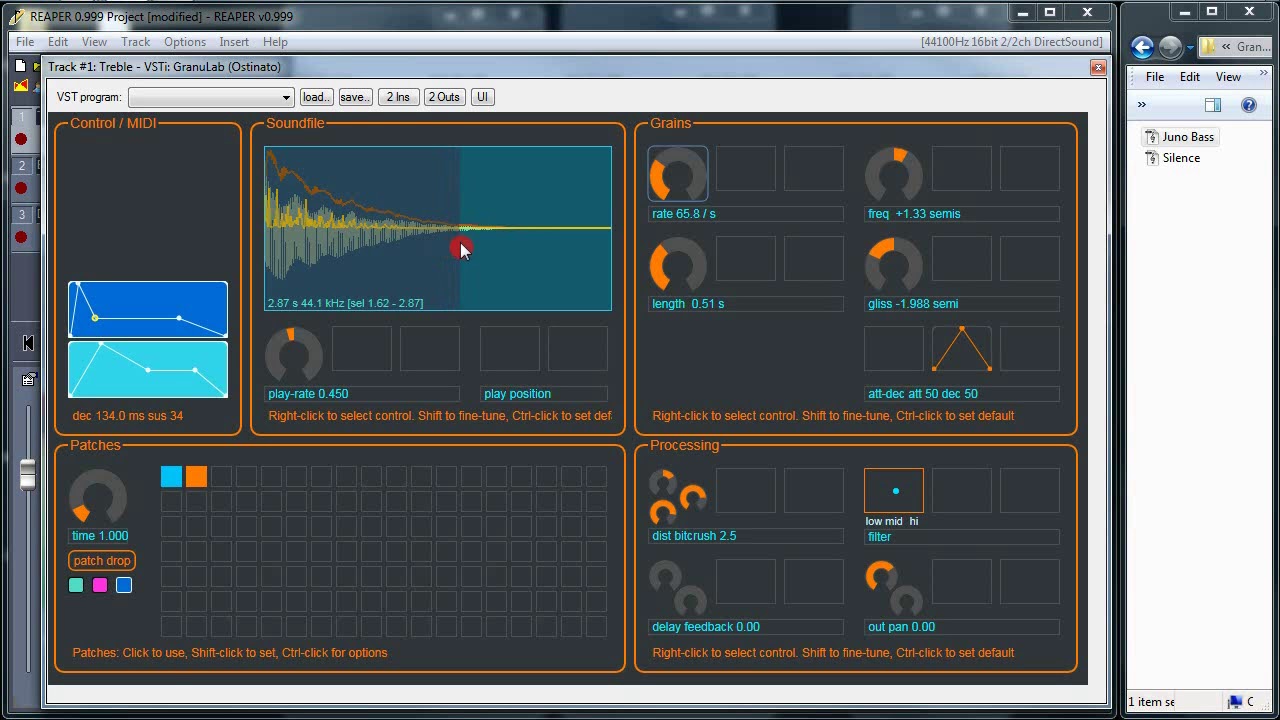Select the Juno Bass file in Explorer
This screenshot has height=720, width=1280.
tap(1180, 137)
